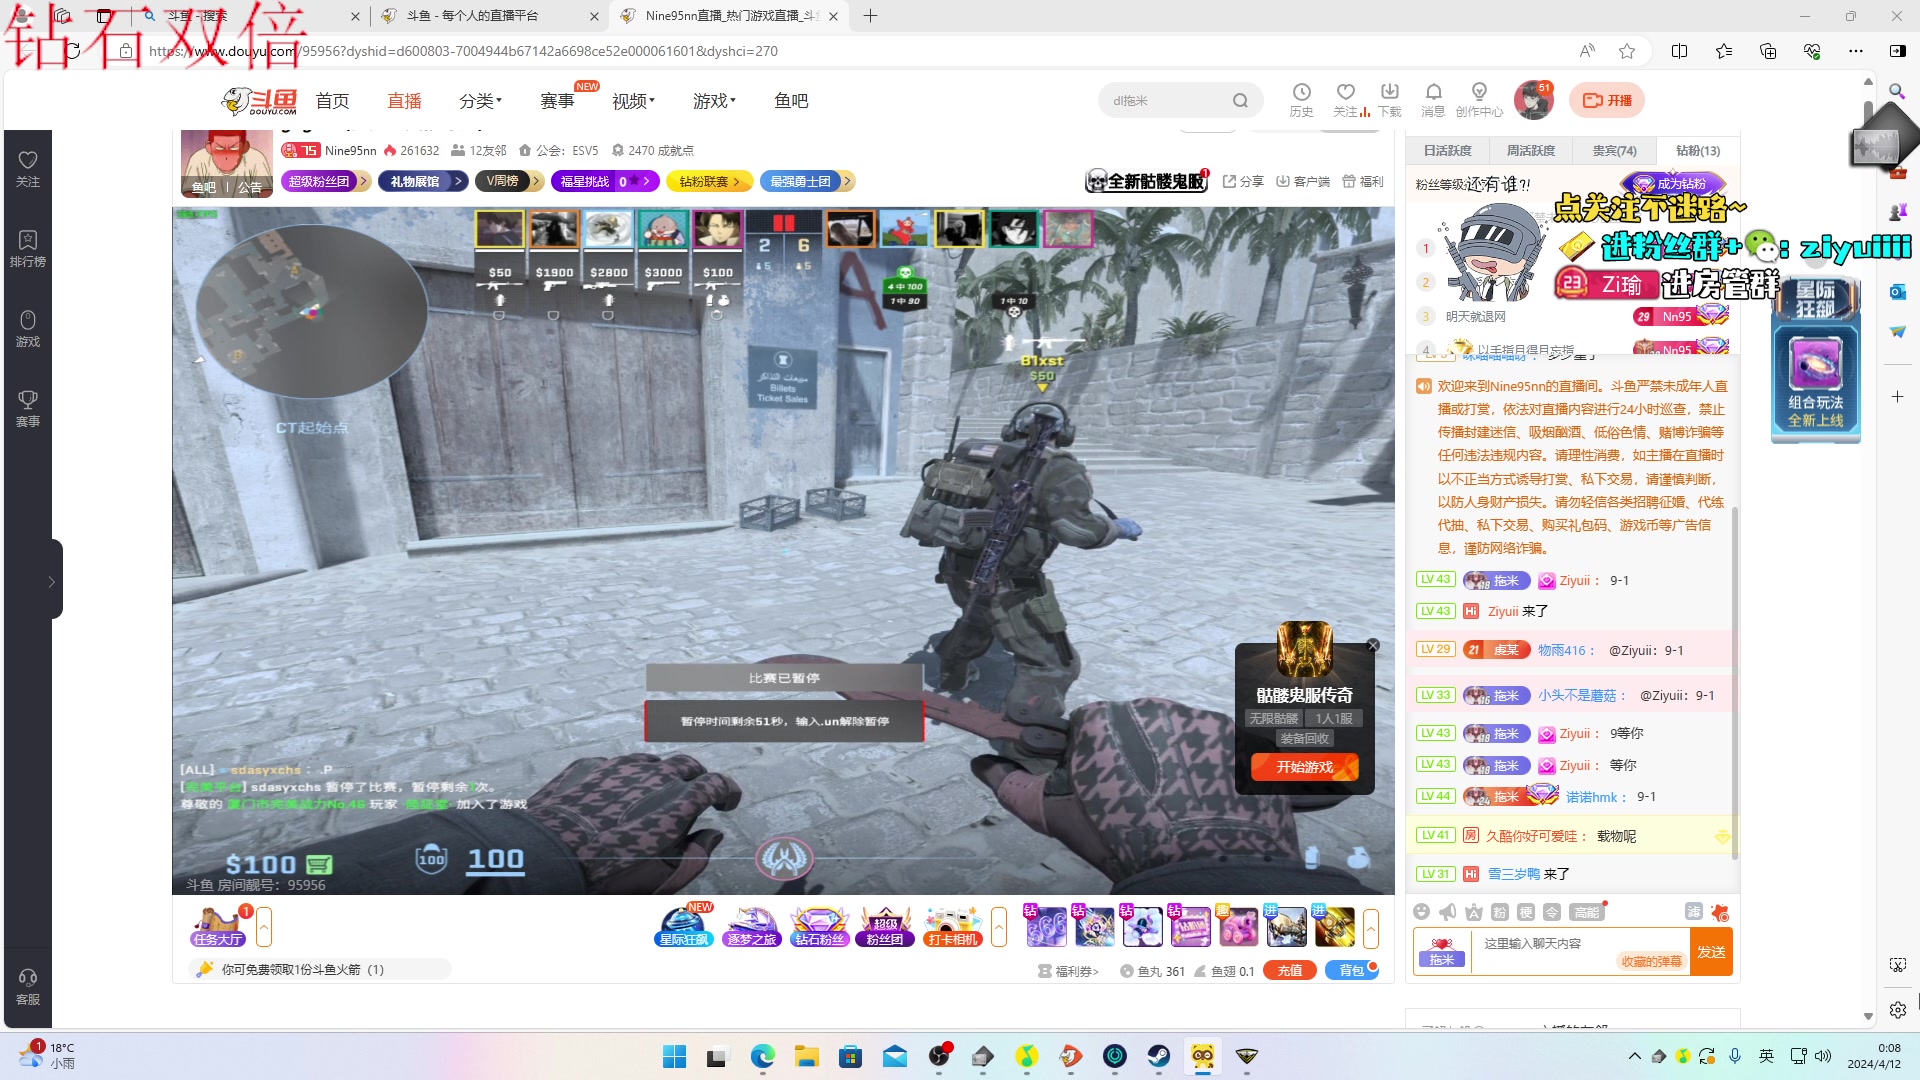Image resolution: width=1920 pixels, height=1080 pixels.
Task: Click the 令 command chat icon
Action: (x=1551, y=912)
